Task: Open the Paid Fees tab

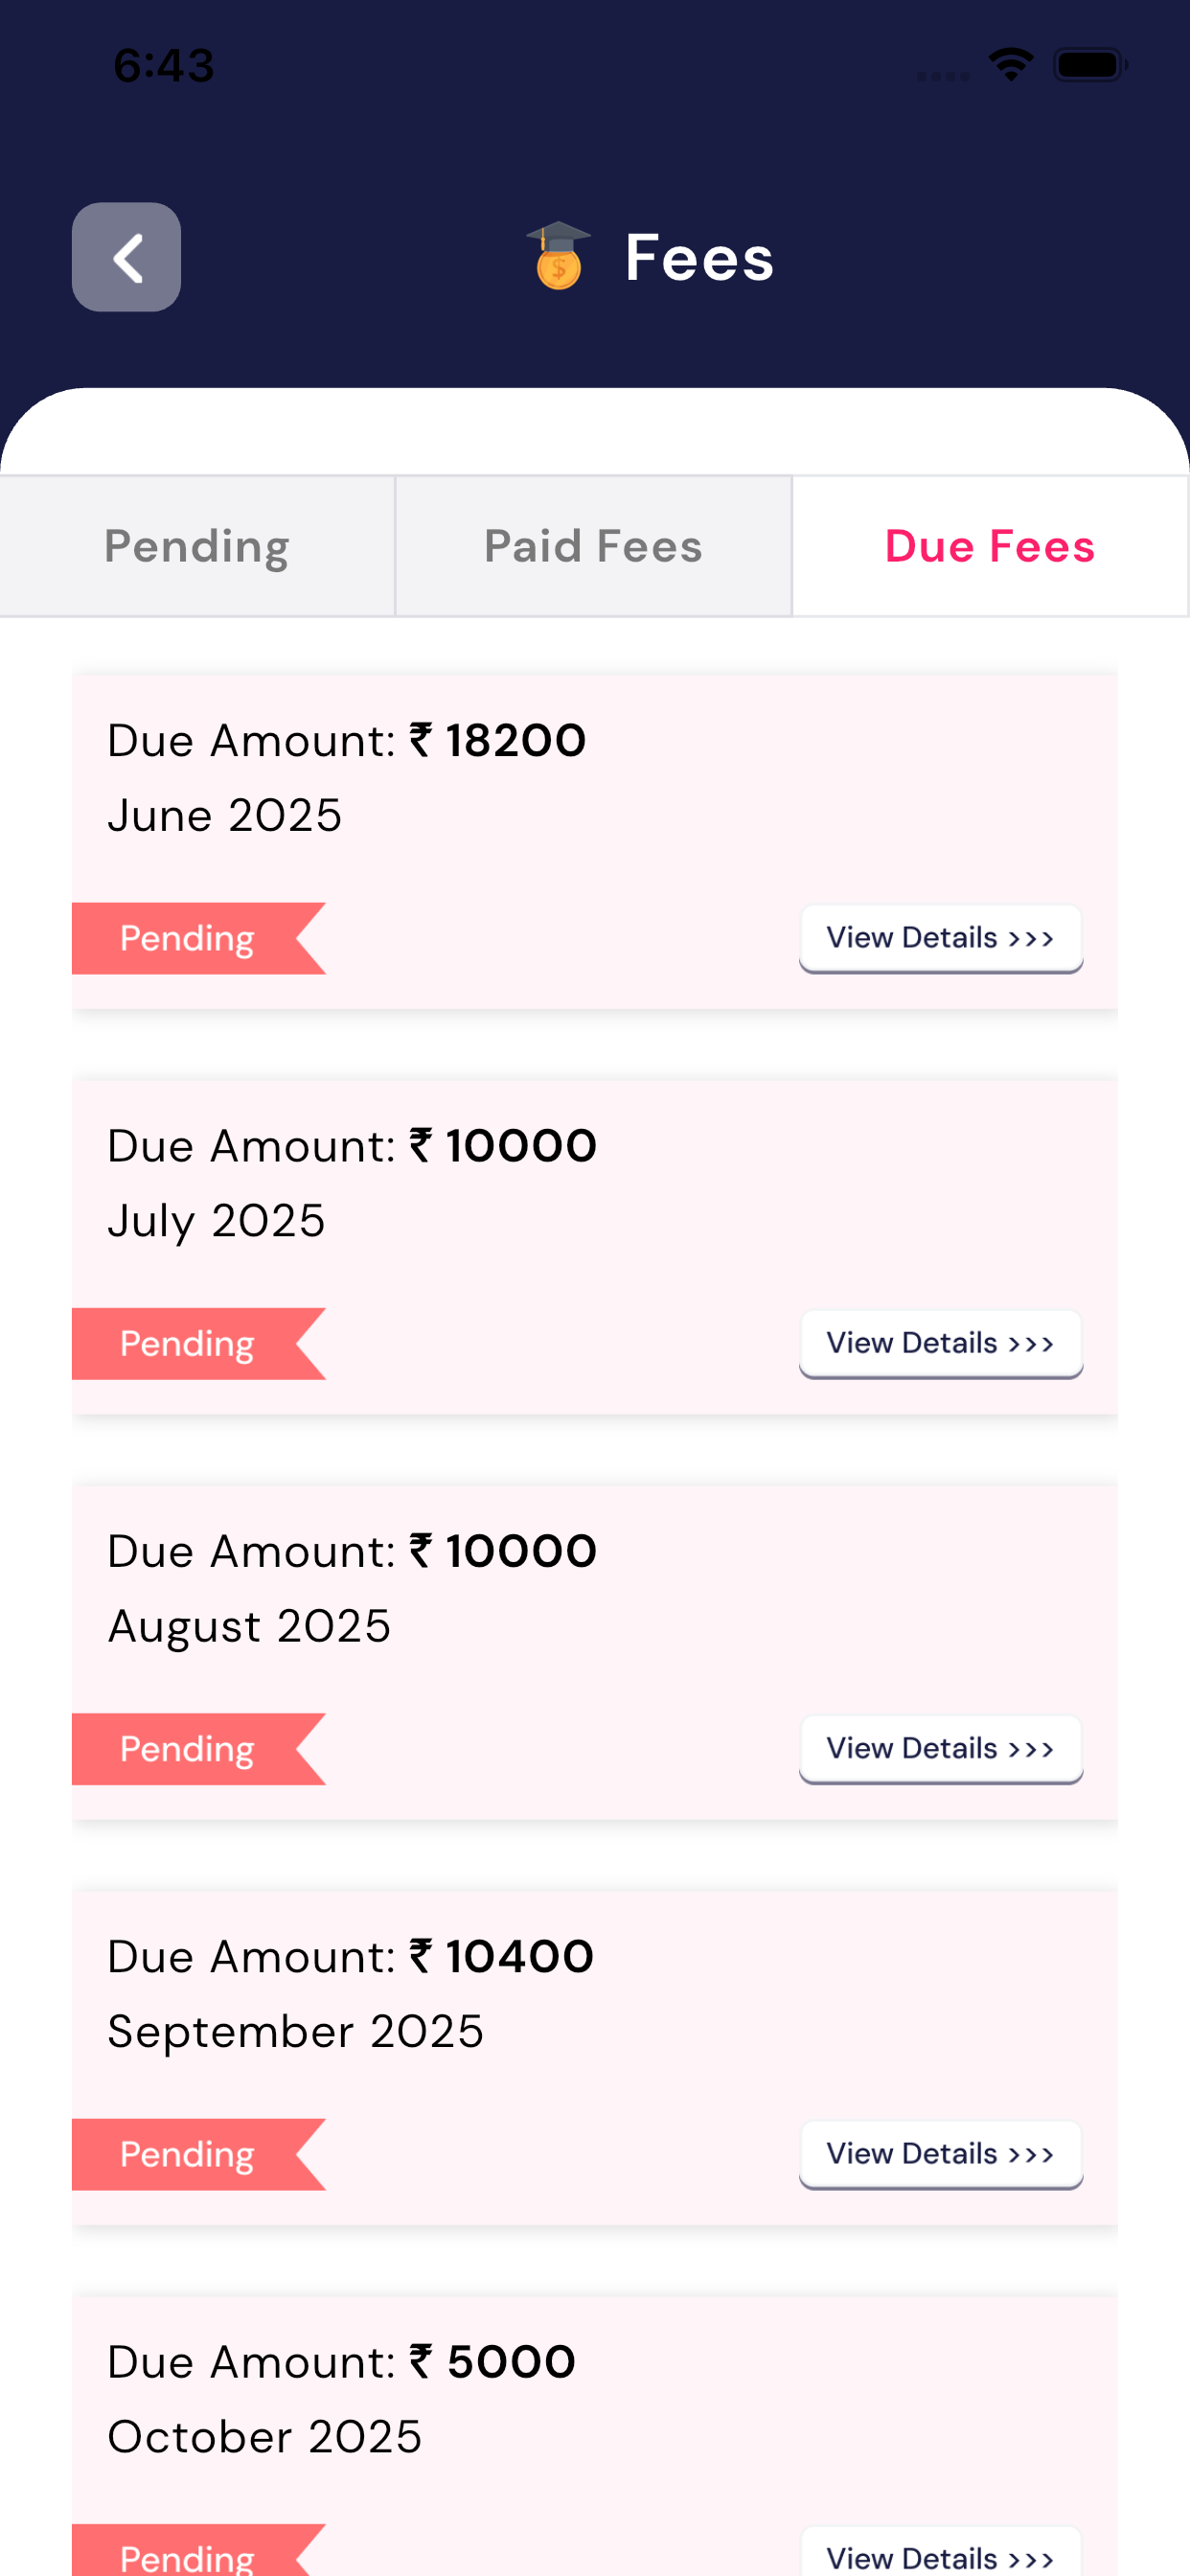Action: [x=593, y=546]
